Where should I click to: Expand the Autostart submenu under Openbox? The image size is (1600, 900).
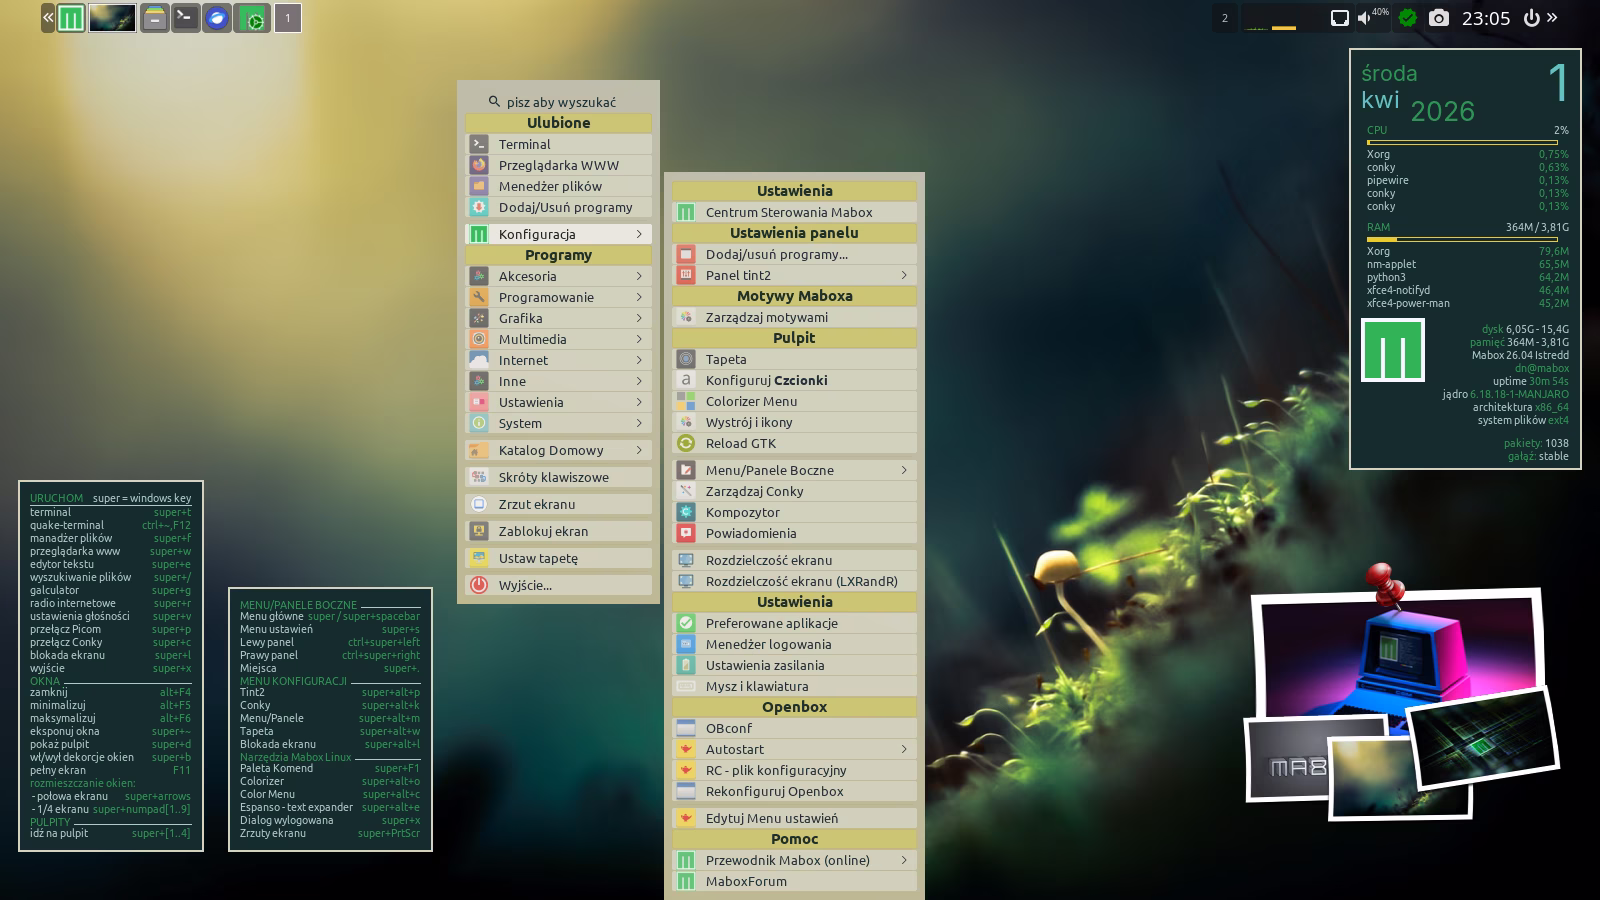[794, 749]
